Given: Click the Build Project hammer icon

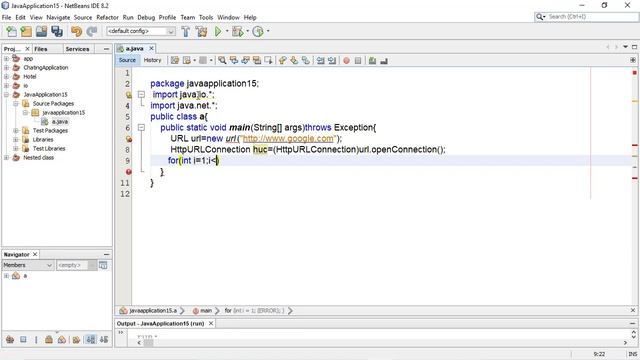Looking at the screenshot, I should pos(186,31).
